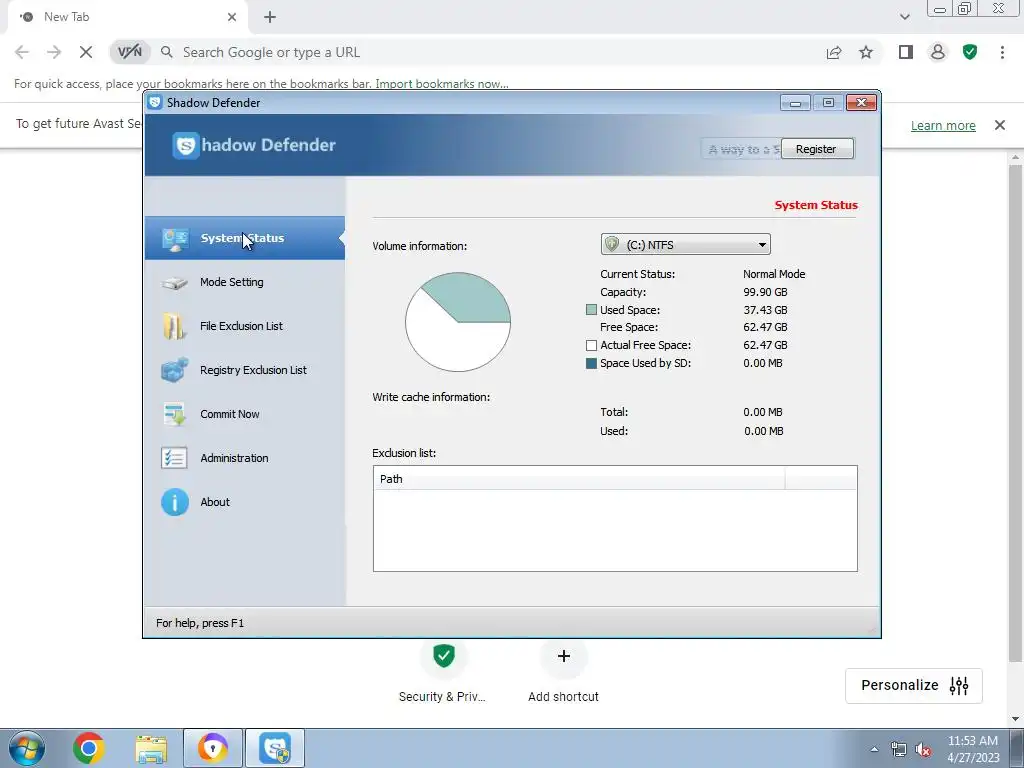Click the Register button

[x=816, y=149]
